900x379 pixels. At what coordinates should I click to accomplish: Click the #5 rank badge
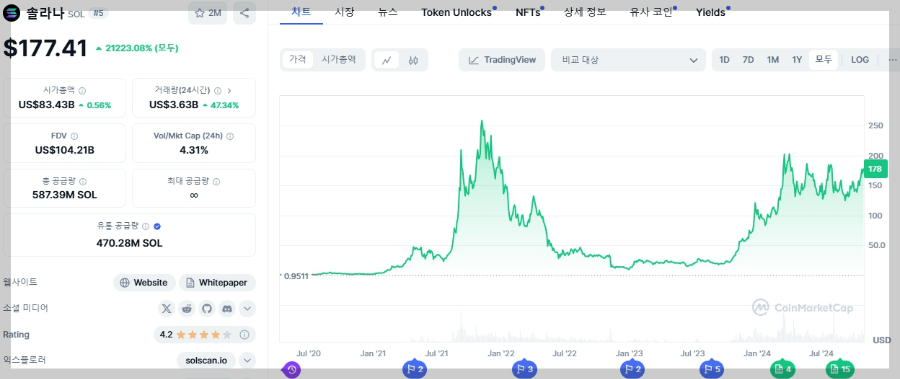pos(97,14)
